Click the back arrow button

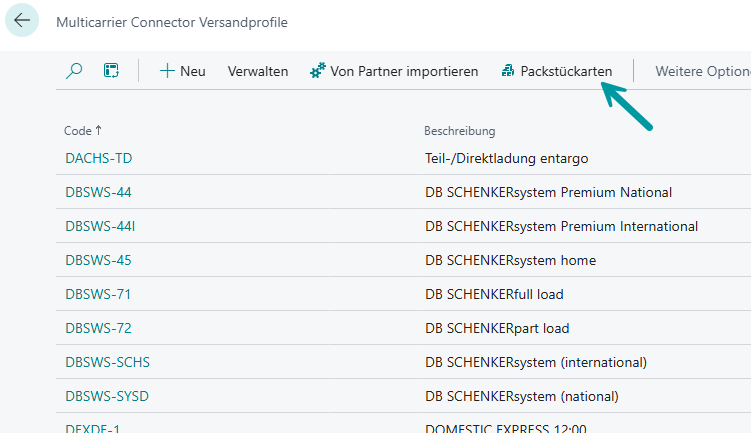tap(22, 21)
